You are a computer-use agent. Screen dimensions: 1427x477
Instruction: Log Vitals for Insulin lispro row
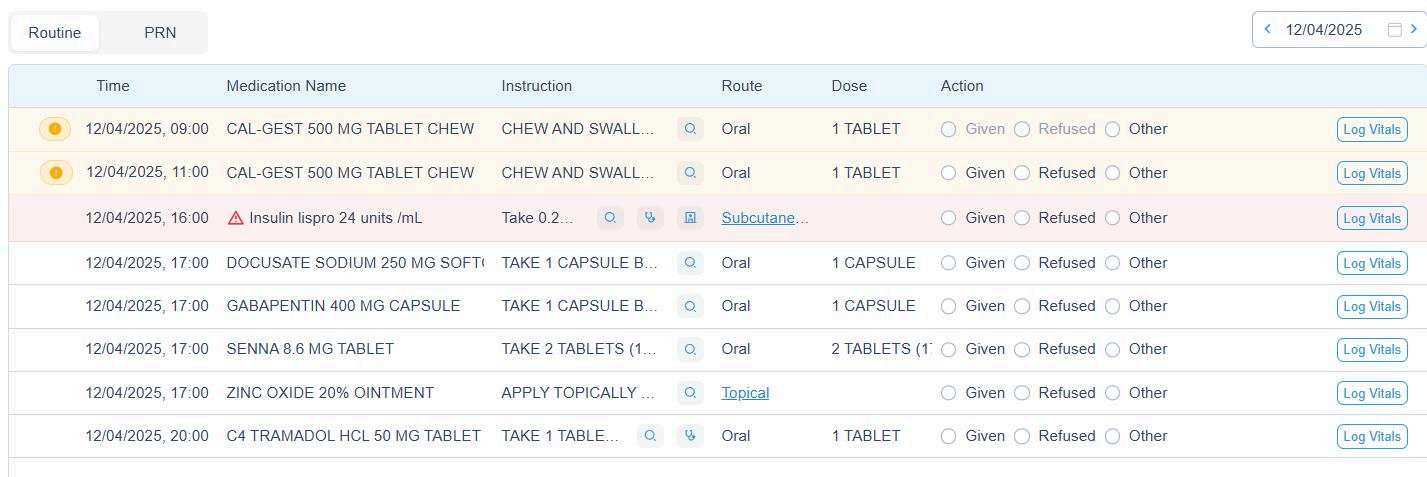click(x=1371, y=218)
